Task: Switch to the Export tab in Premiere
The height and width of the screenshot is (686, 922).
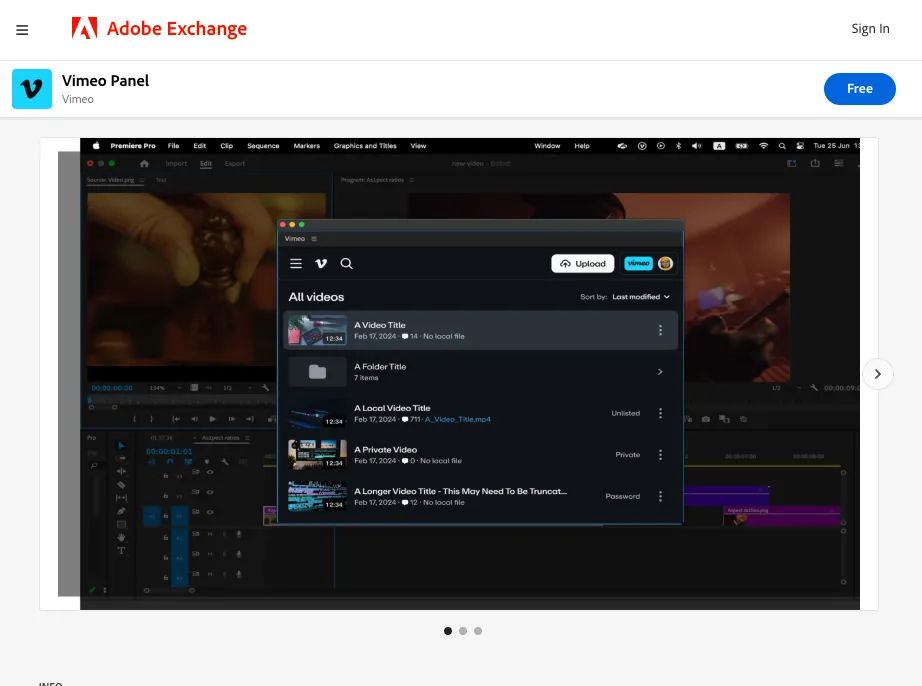Action: 235,163
